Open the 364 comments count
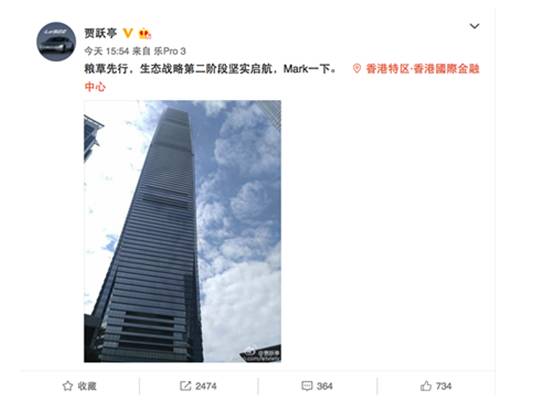The width and height of the screenshot is (554, 403). tap(325, 386)
